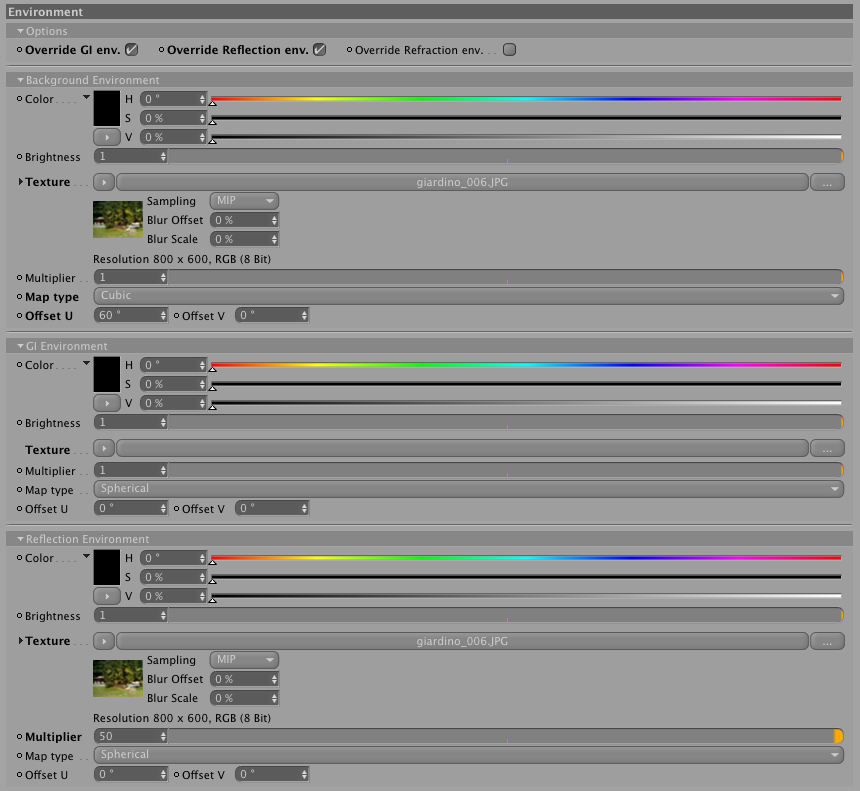Click Reflection color expand arrow button beside V

pos(107,596)
